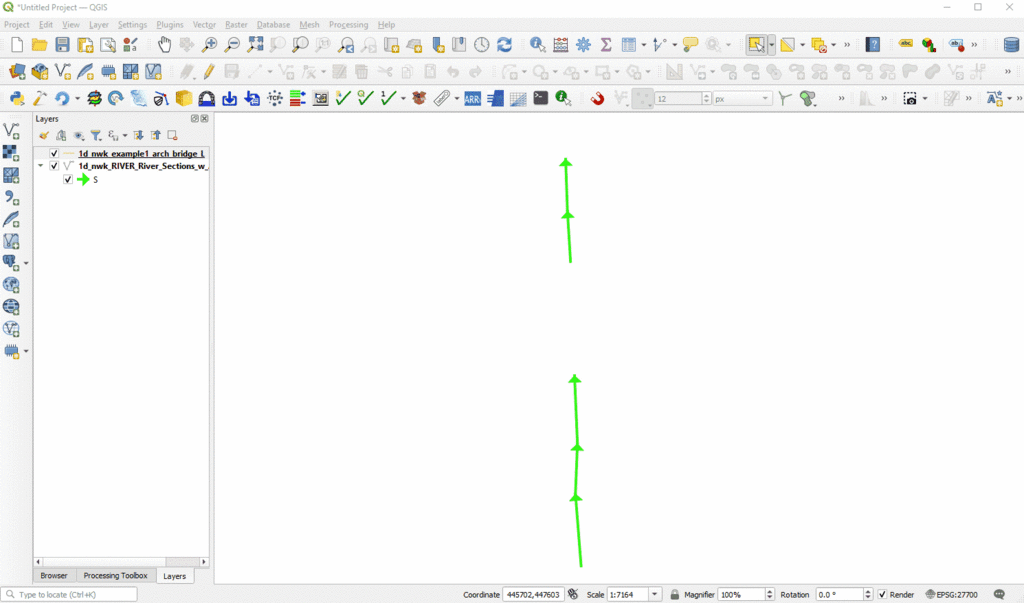Screen dimensions: 1024x603
Task: Toggle visibility of 1d_nwk_RIVER_River_Sections layer
Action: point(54,166)
